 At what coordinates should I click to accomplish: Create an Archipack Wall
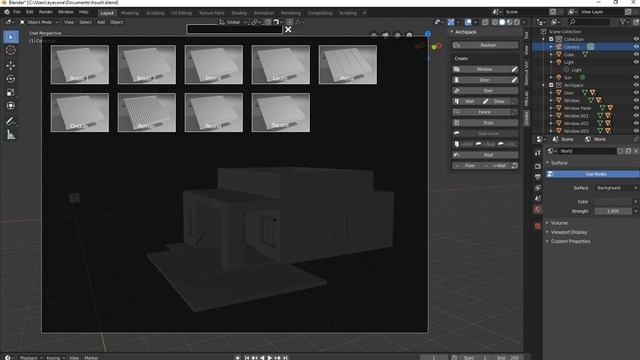(466, 101)
